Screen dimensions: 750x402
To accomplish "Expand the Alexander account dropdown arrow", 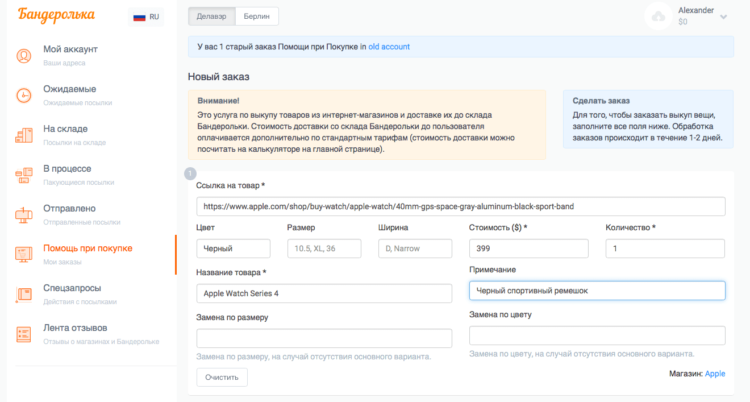I will 724,17.
